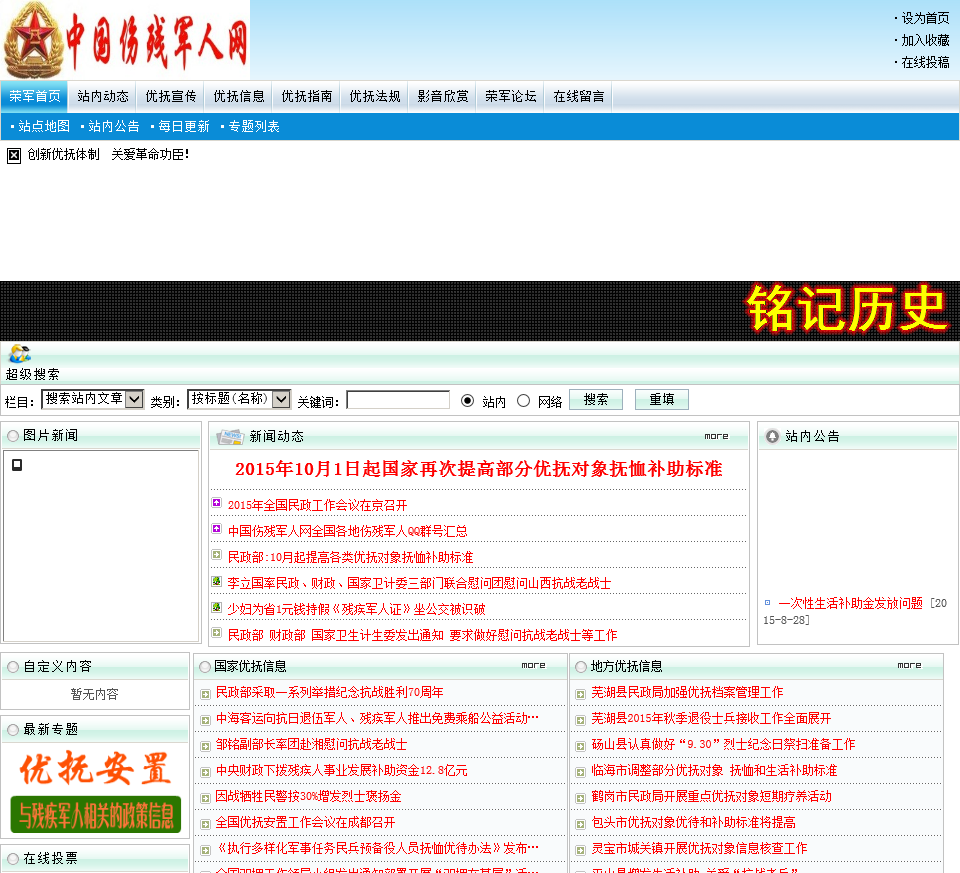
Task: Click the 与残疾军人相关的政策信息 green banner
Action: click(x=96, y=814)
